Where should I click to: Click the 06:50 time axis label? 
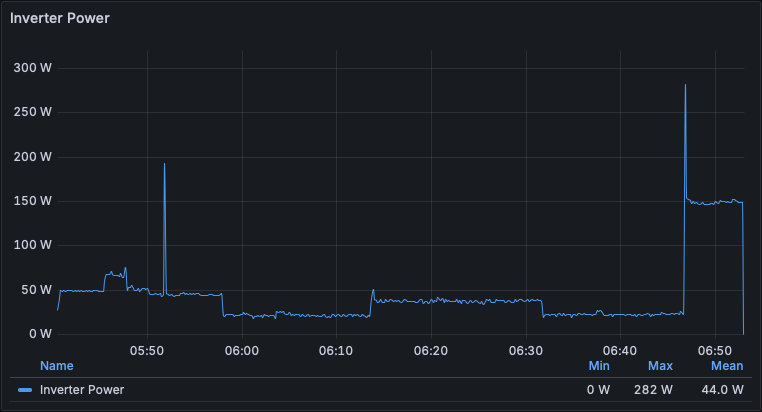coord(714,351)
